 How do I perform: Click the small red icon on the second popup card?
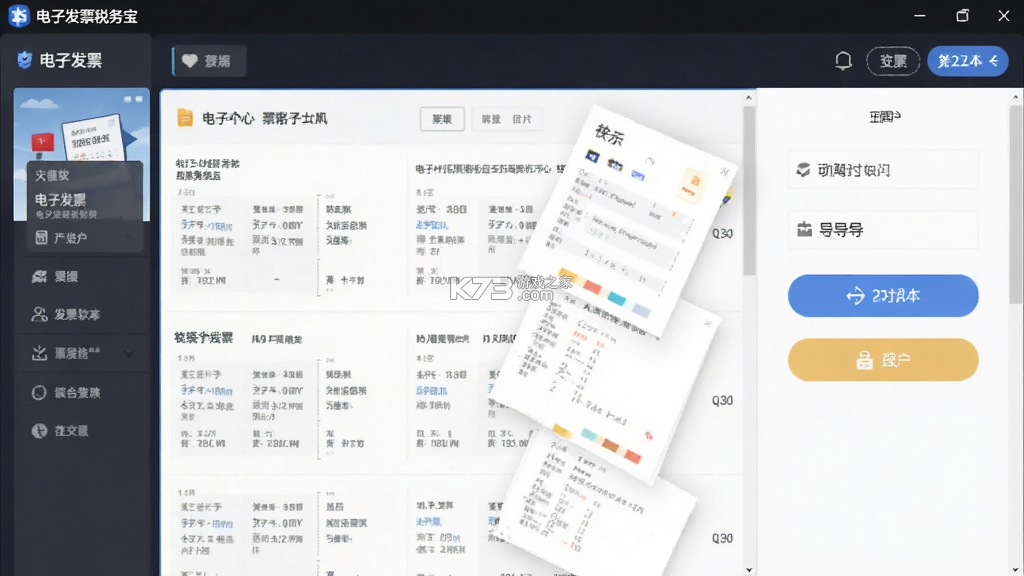pyautogui.click(x=648, y=435)
